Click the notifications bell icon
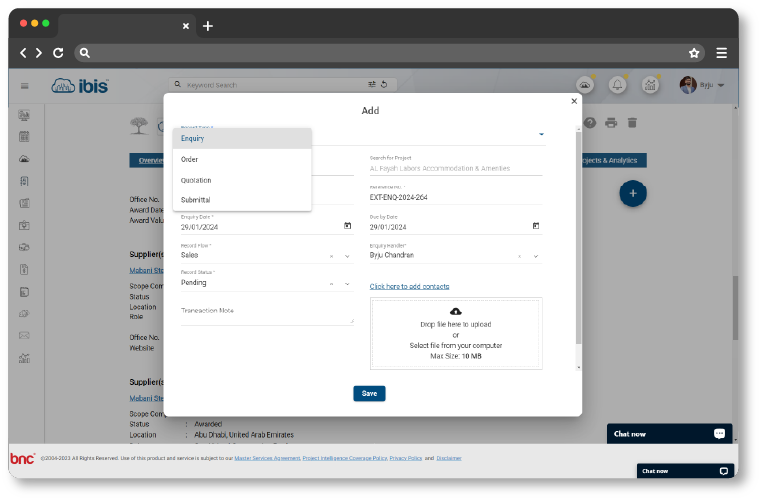Screen dimensions: 761x500 coord(618,86)
